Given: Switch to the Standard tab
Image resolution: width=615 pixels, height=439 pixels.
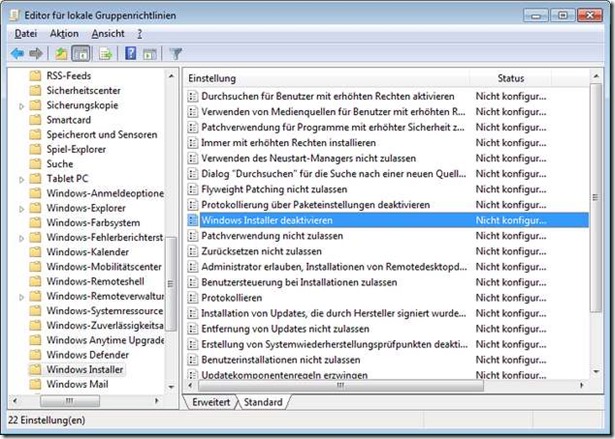Looking at the screenshot, I should point(263,402).
